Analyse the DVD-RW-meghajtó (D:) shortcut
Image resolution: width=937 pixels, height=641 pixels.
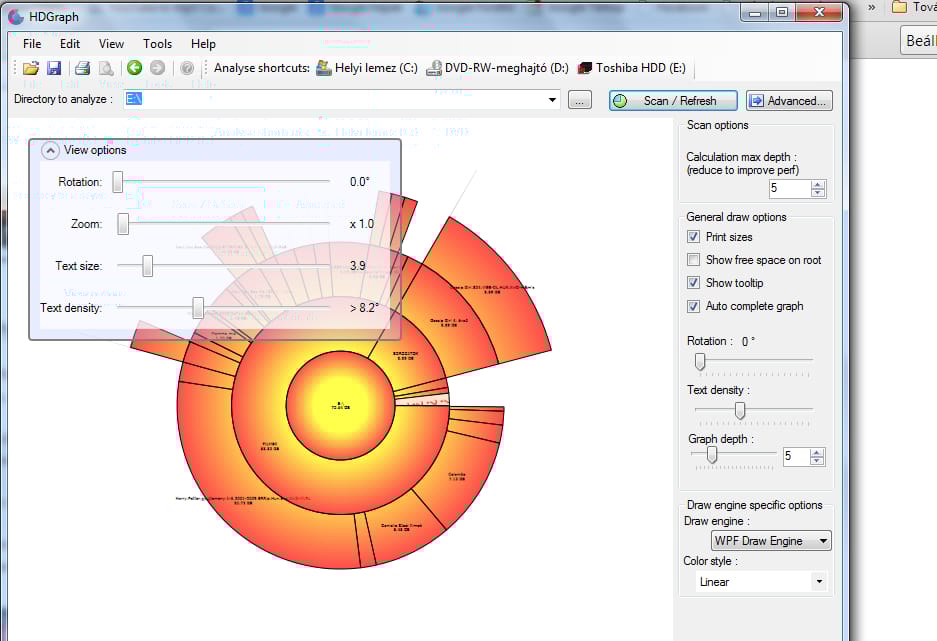coord(497,68)
